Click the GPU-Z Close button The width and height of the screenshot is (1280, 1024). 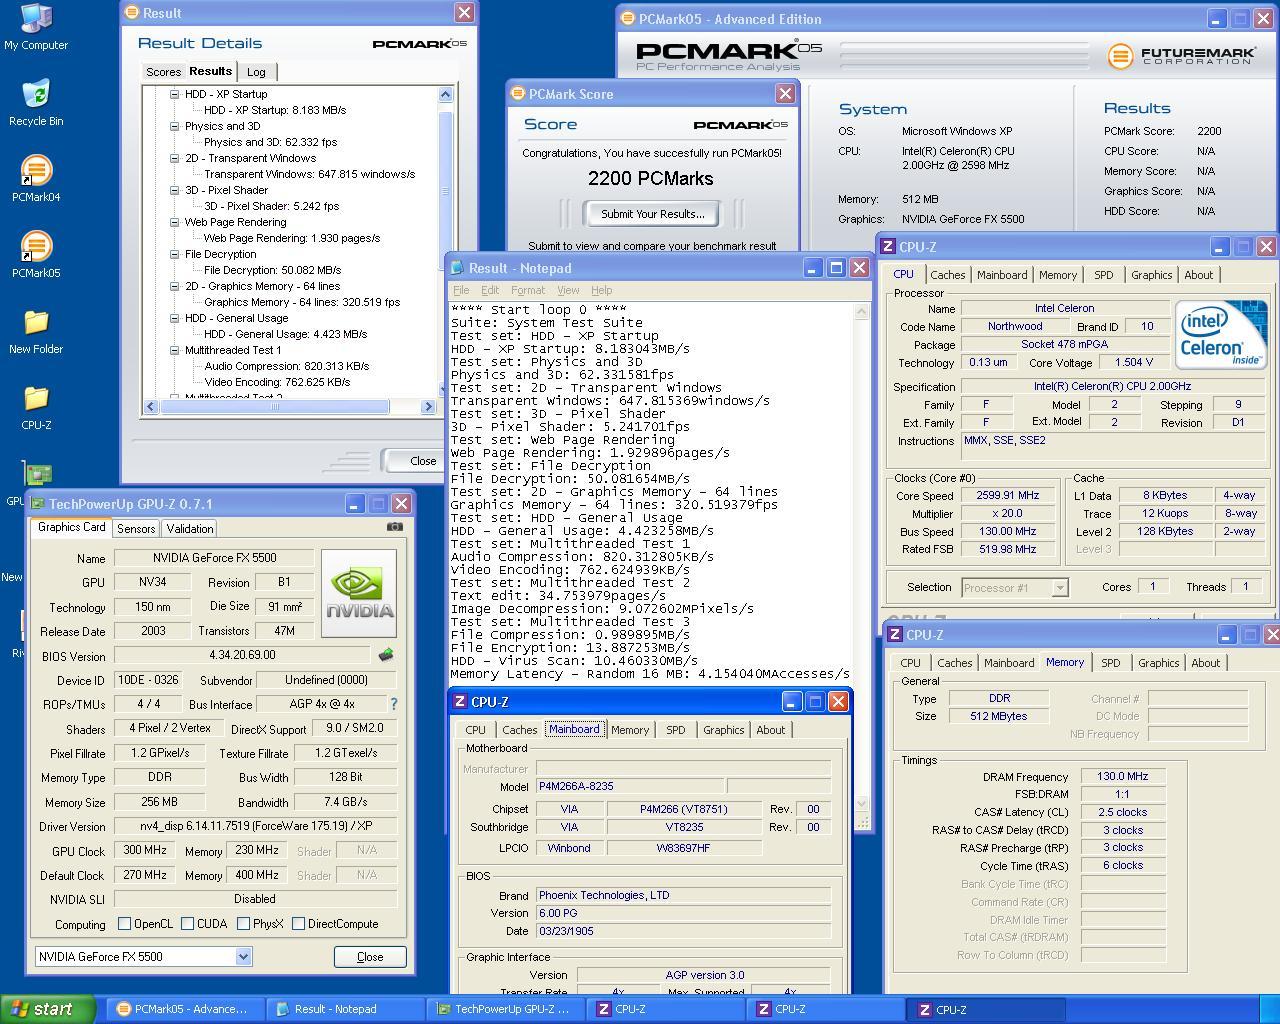pyautogui.click(x=370, y=957)
